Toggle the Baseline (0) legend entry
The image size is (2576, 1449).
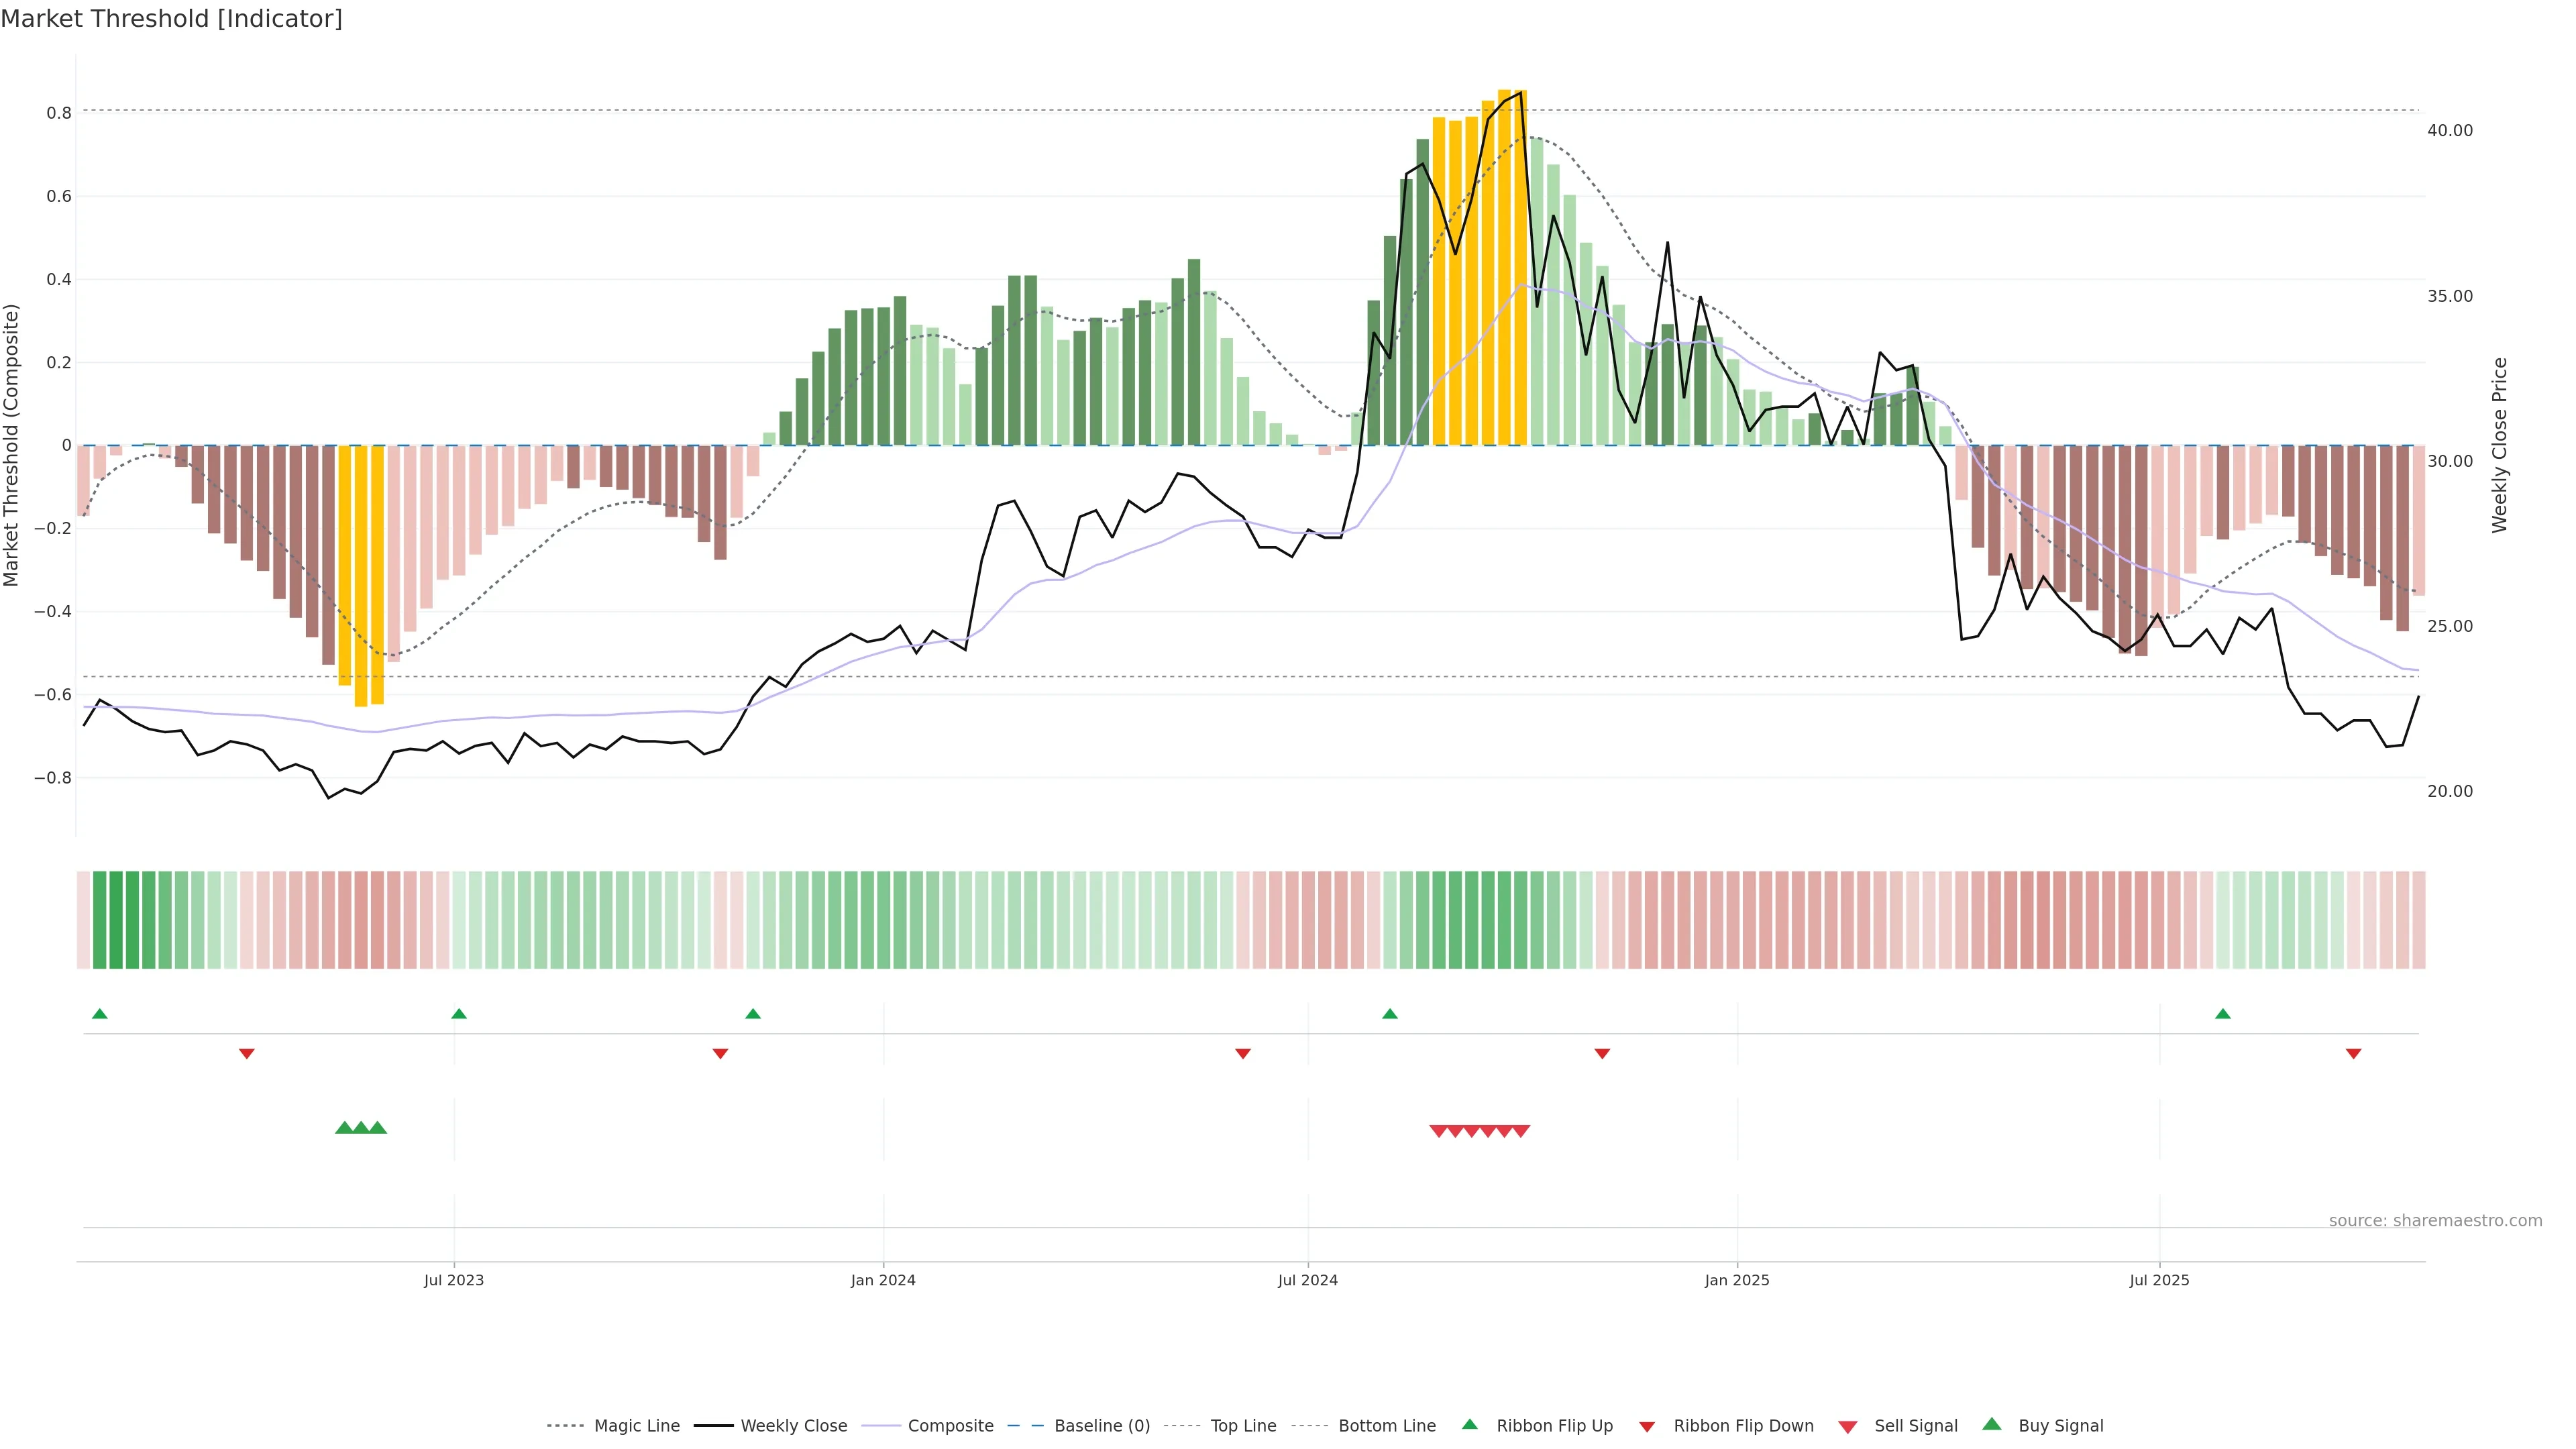(1102, 1426)
